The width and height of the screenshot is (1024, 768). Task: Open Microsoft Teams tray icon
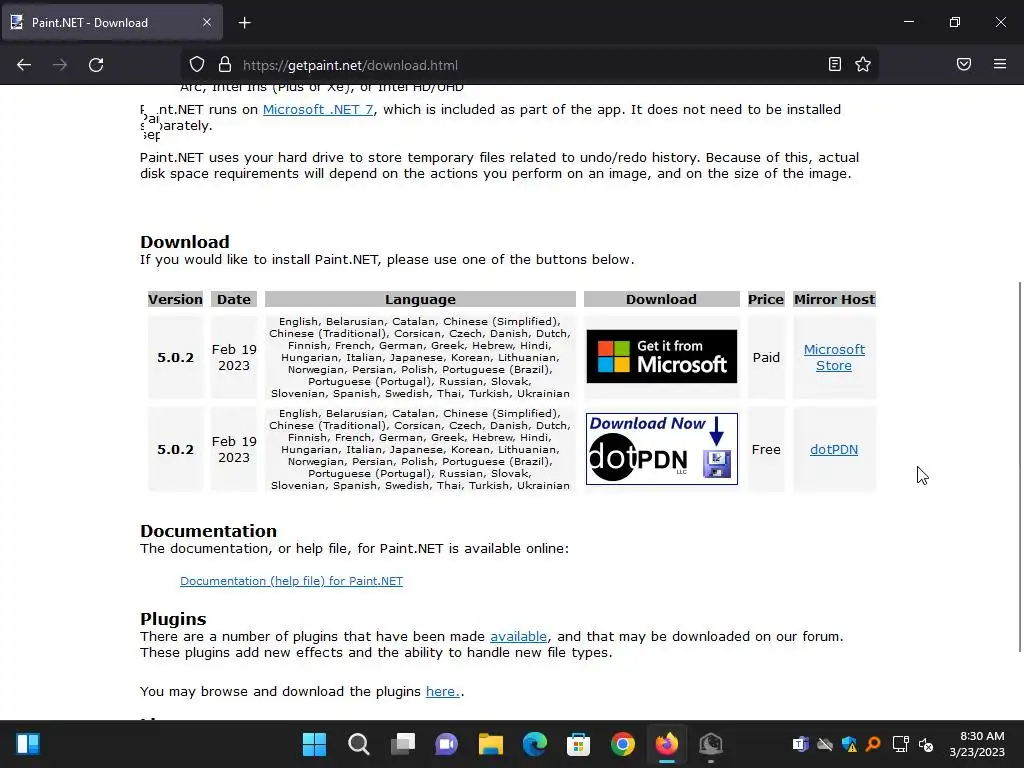(x=801, y=744)
